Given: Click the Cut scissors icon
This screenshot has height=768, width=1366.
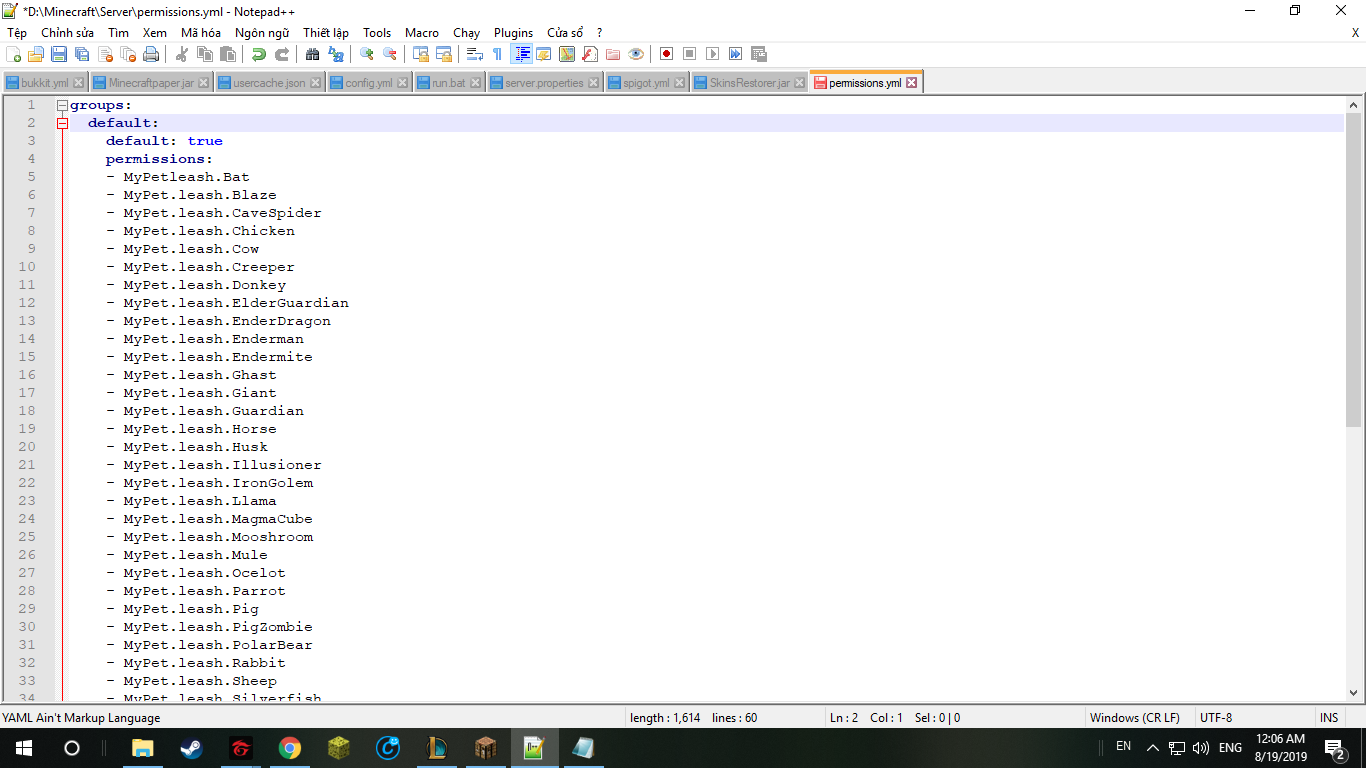Looking at the screenshot, I should pyautogui.click(x=182, y=54).
